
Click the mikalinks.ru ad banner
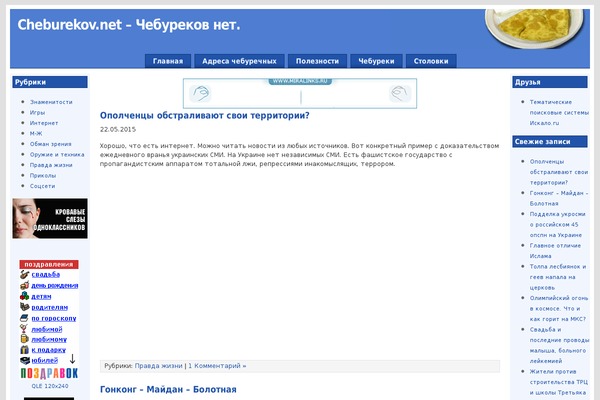300,93
